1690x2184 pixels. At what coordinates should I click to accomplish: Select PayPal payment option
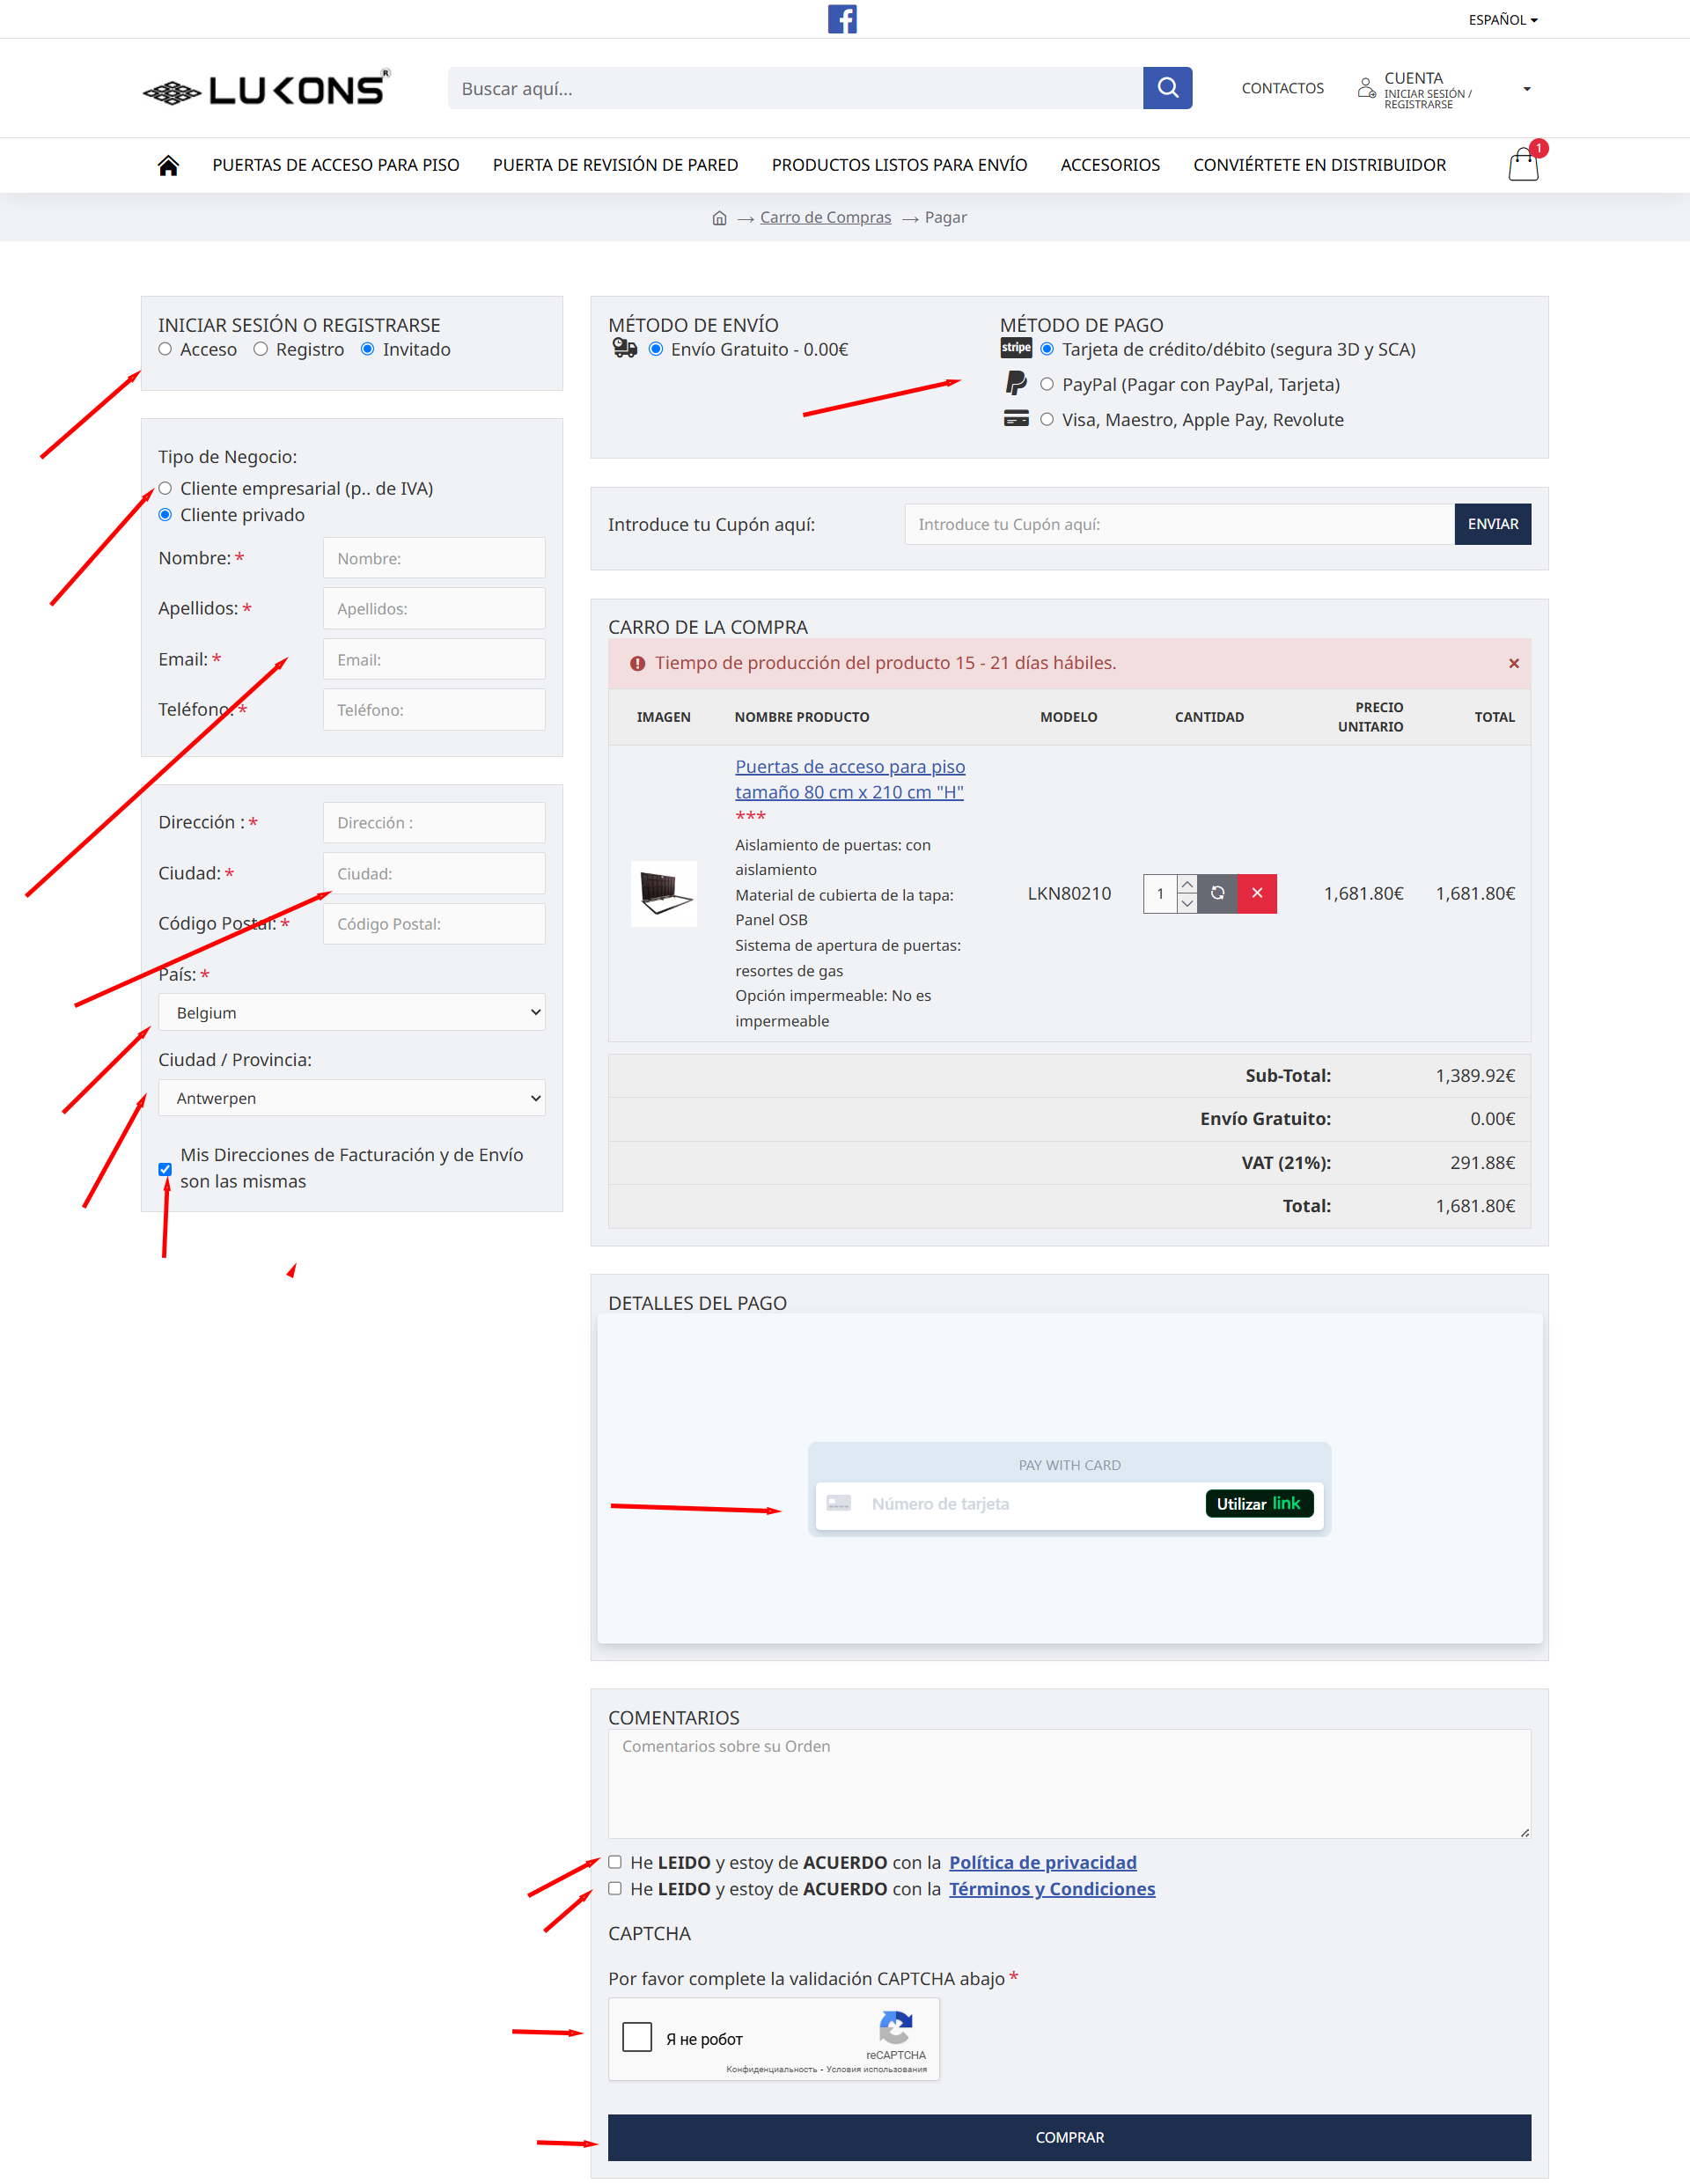(x=1047, y=384)
